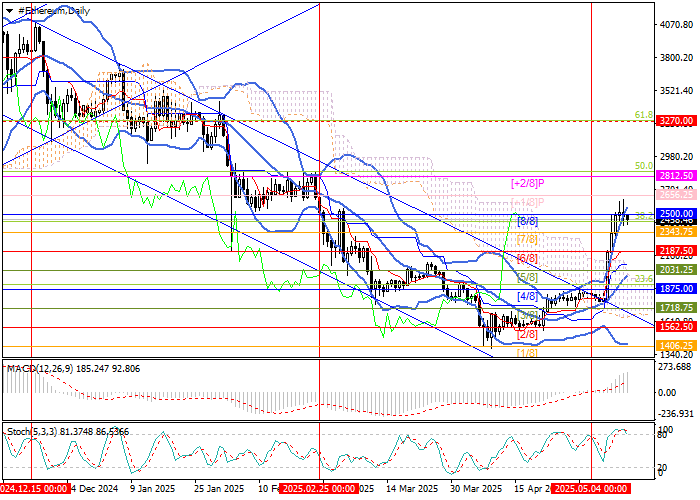The image size is (700, 500).
Task: Click the [4/8] Murrey level label
Action: [528, 296]
